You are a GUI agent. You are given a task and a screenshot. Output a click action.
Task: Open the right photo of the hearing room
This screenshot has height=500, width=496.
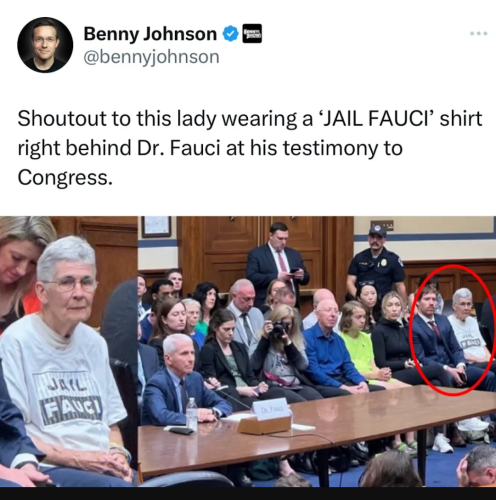click(x=317, y=351)
